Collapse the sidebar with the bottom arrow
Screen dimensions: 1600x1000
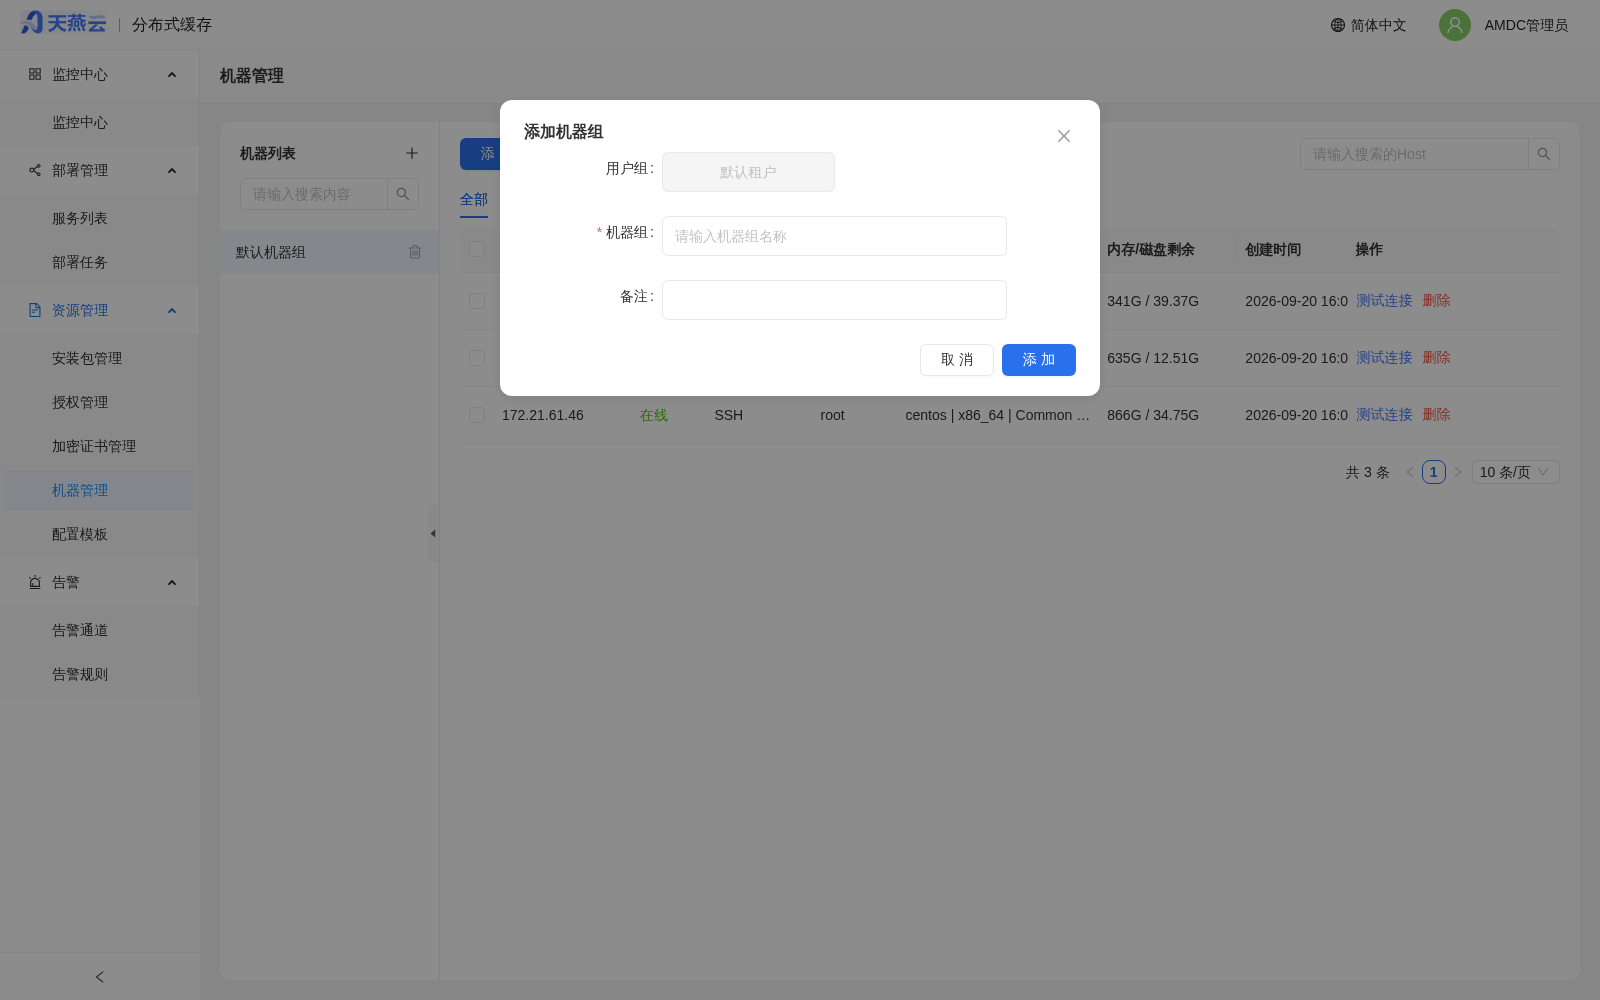(x=100, y=977)
